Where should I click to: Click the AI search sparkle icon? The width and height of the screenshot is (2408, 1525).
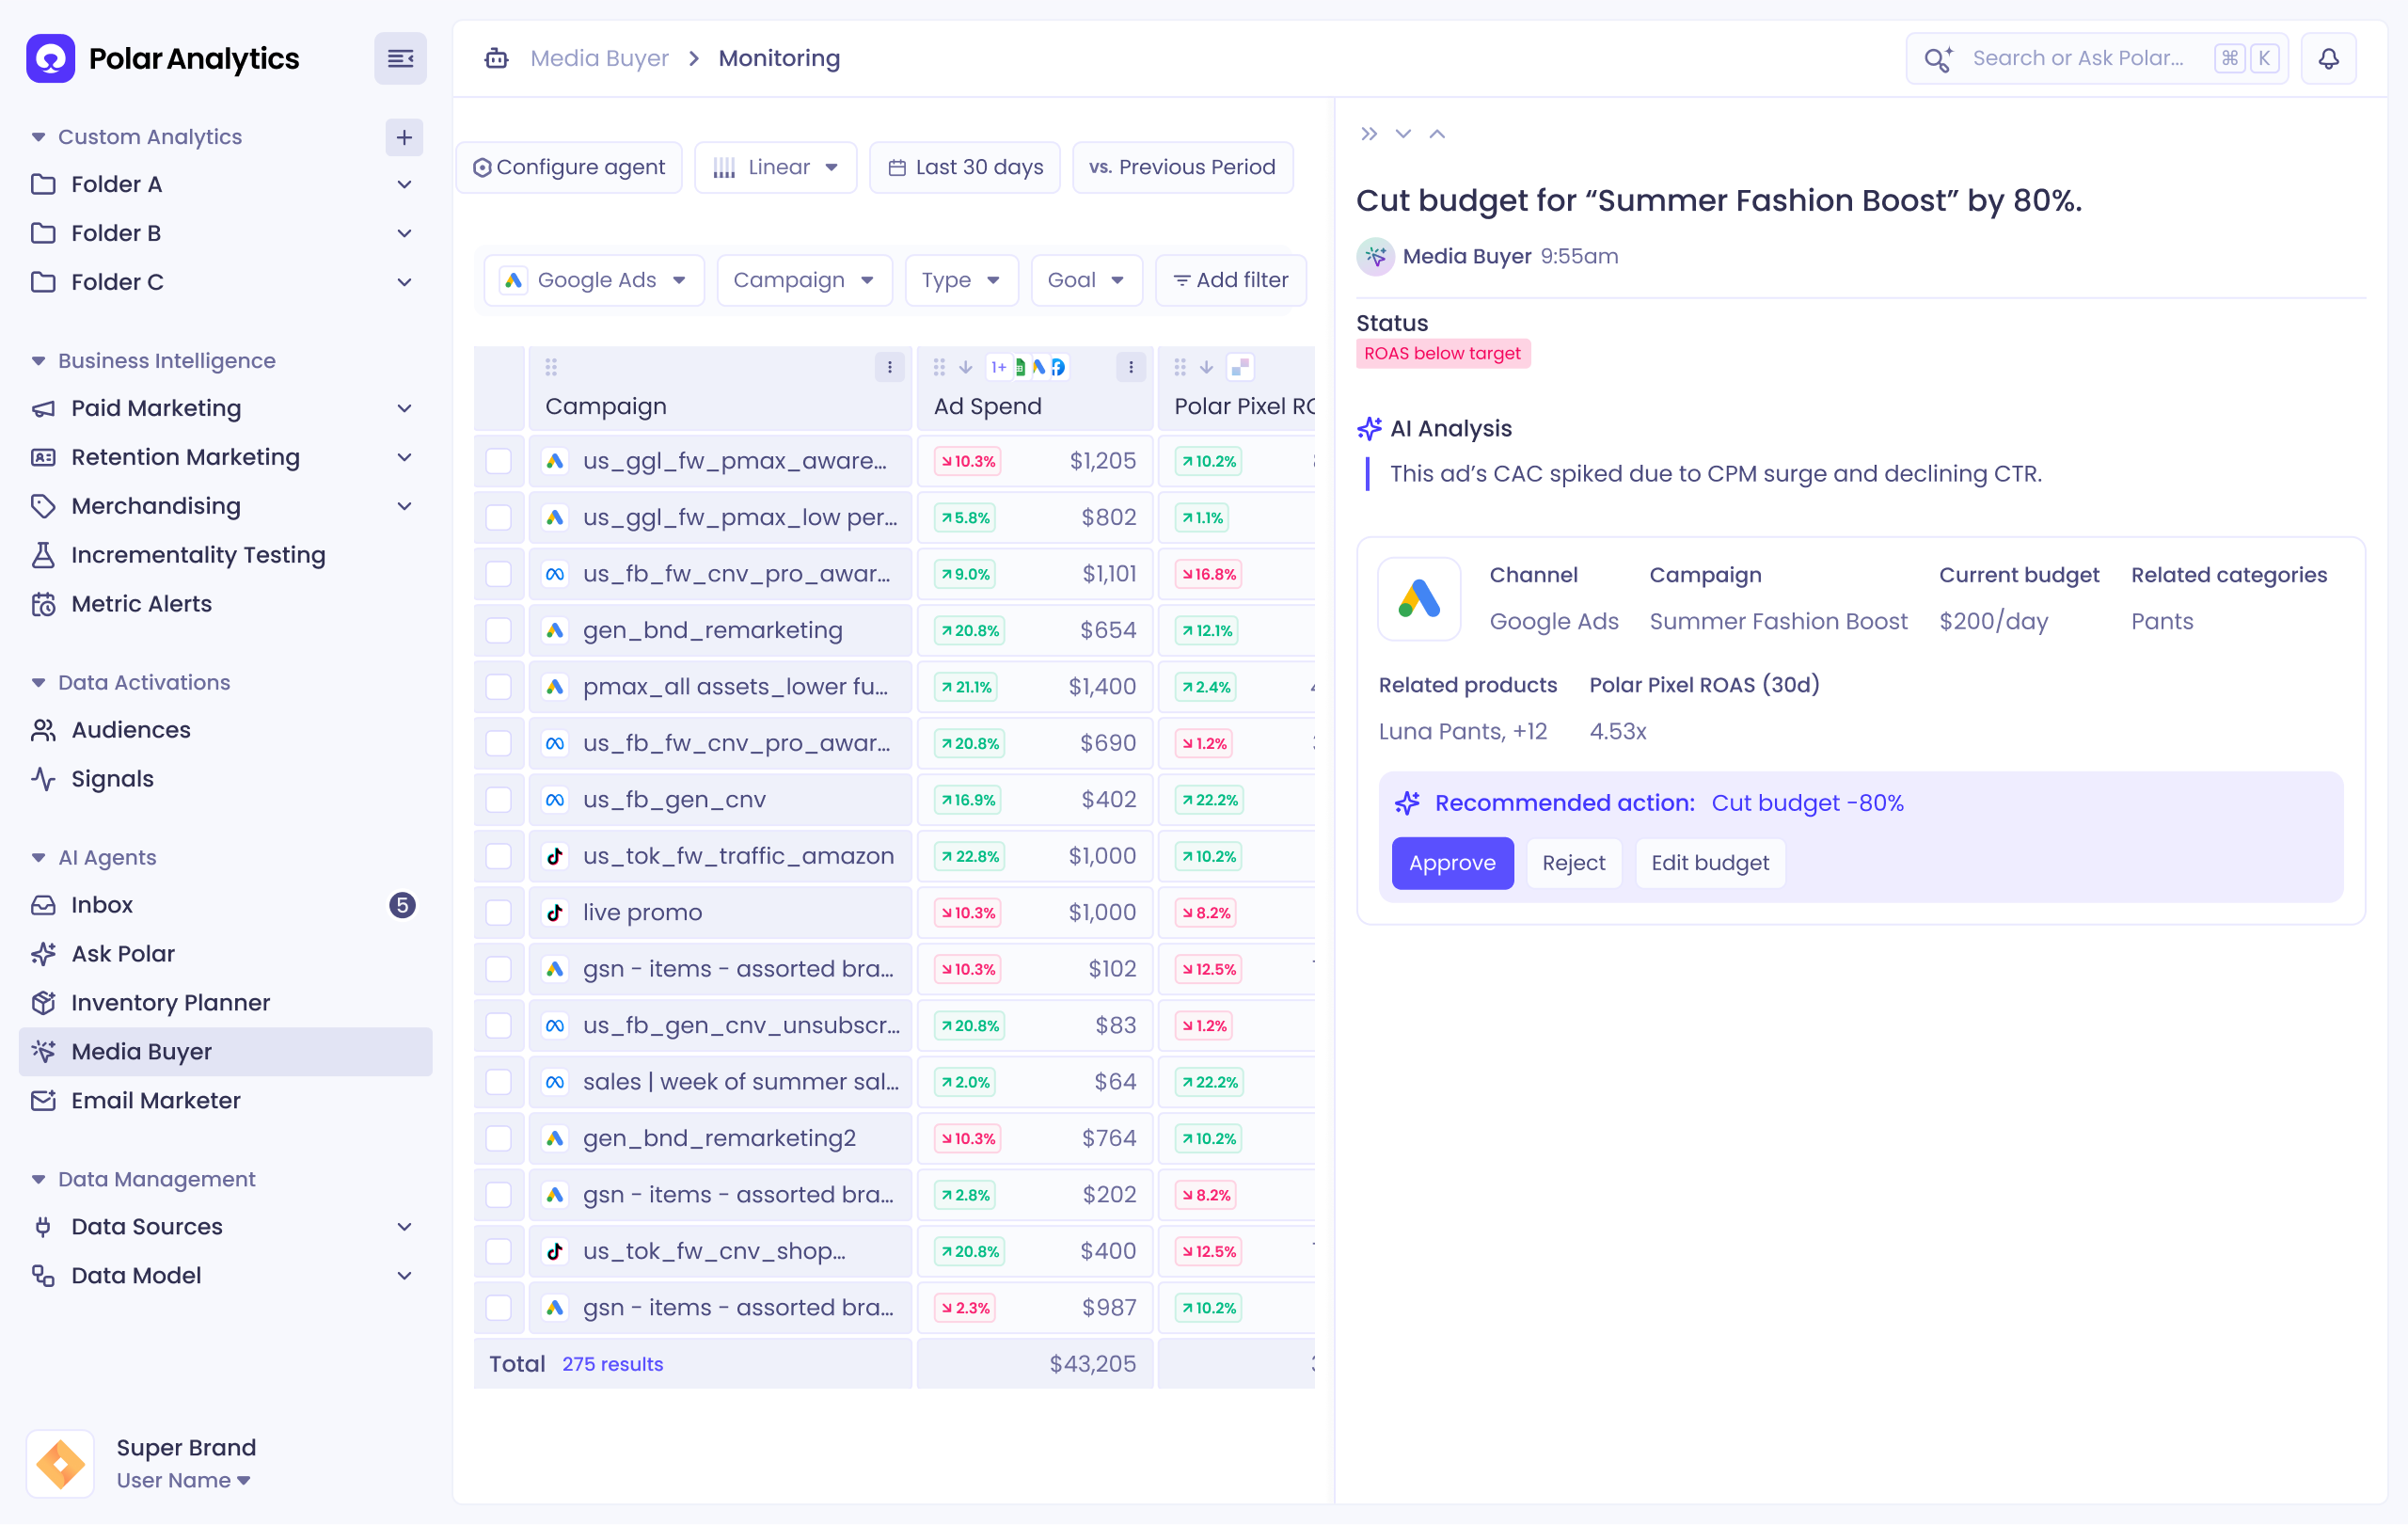(1938, 59)
